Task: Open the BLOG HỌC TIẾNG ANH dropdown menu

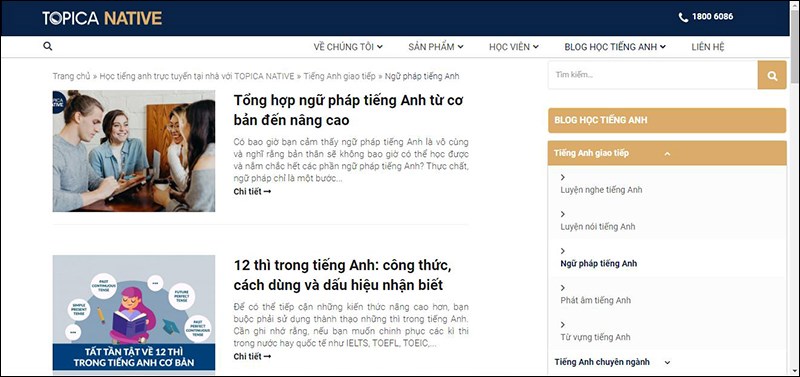Action: click(615, 47)
